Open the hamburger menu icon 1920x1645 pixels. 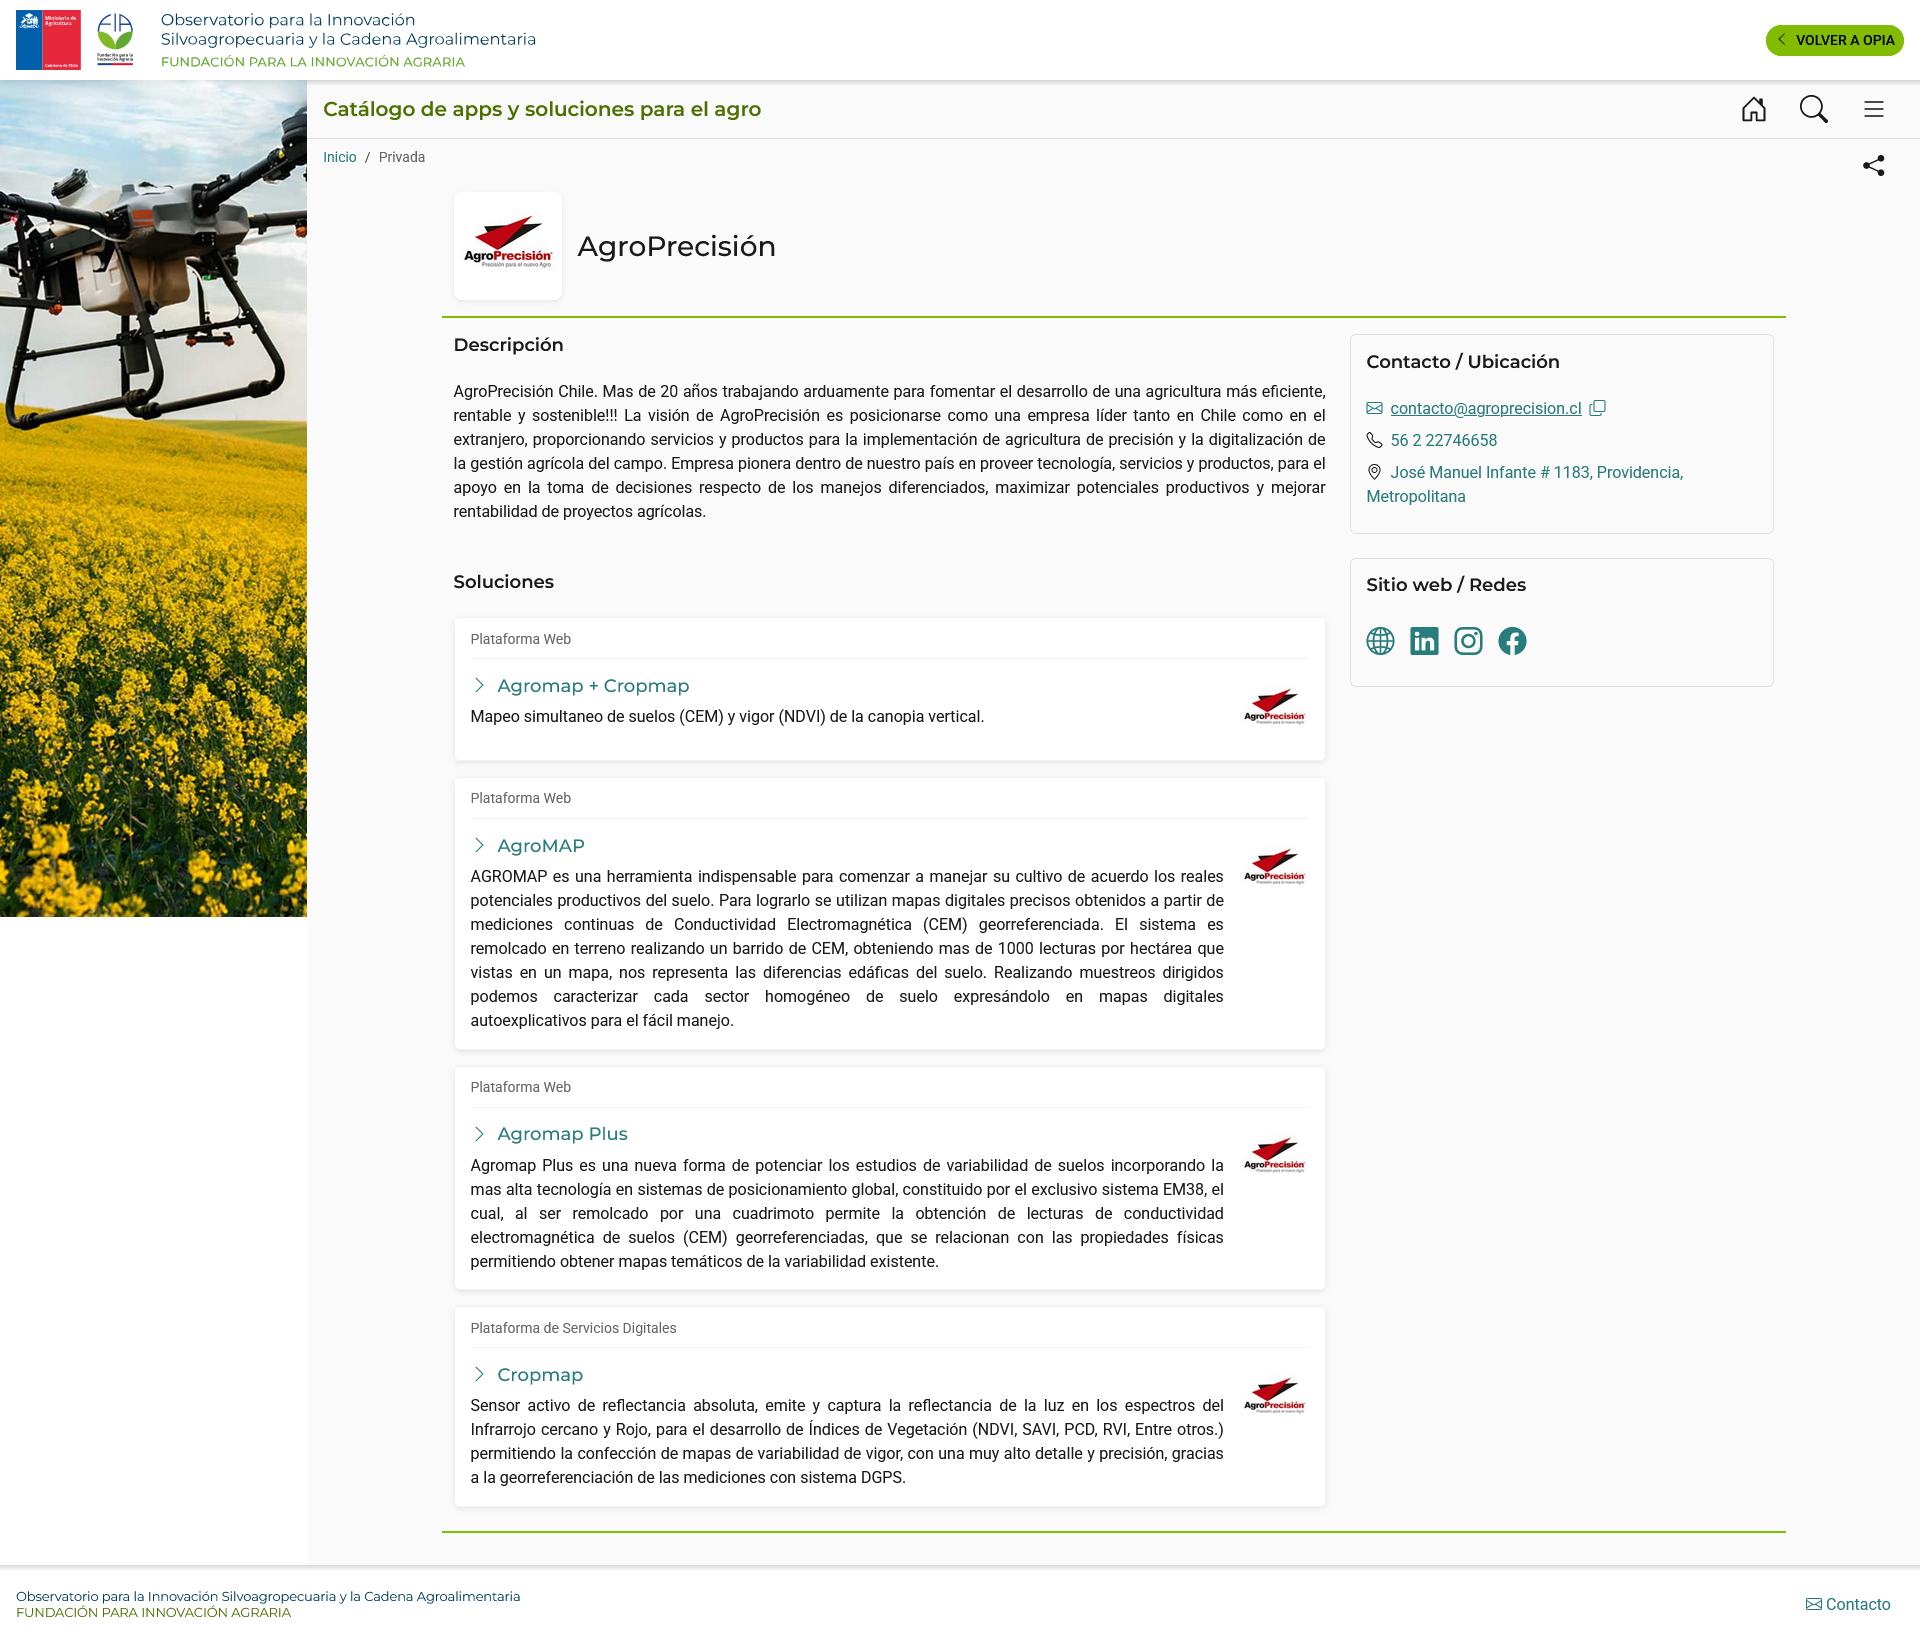click(1873, 109)
